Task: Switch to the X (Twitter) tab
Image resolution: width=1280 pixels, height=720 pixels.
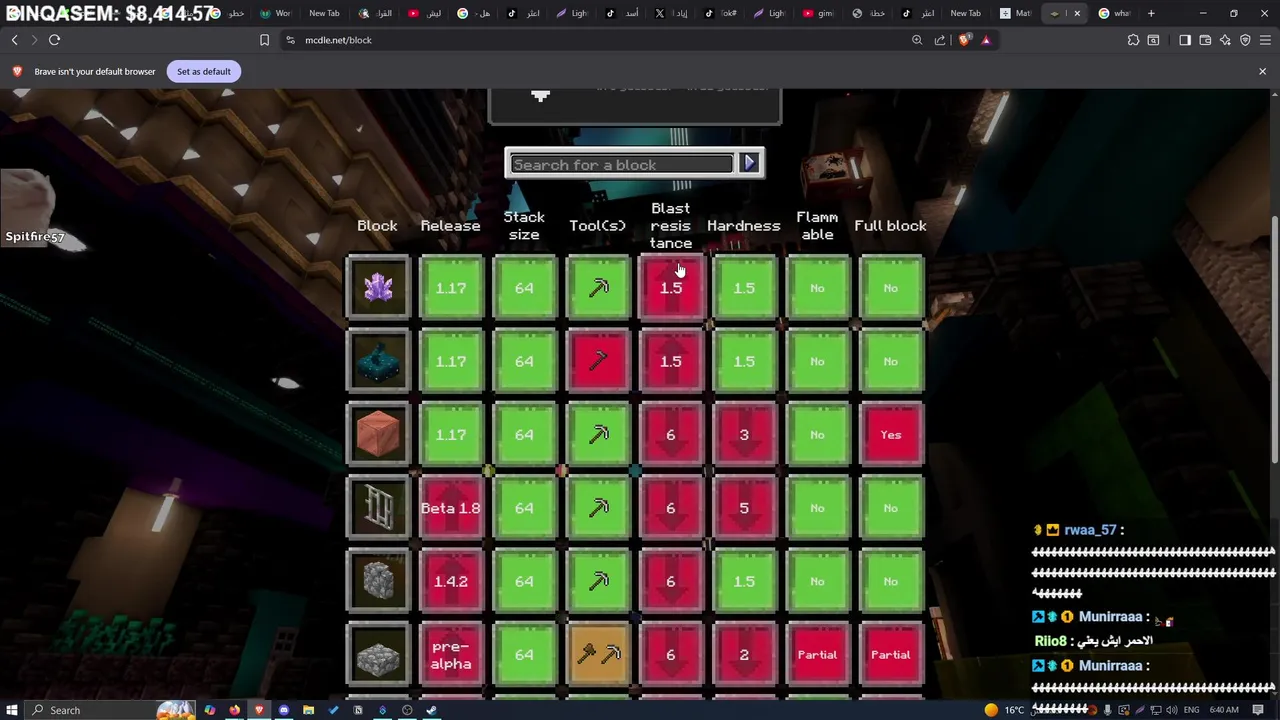Action: [672, 13]
